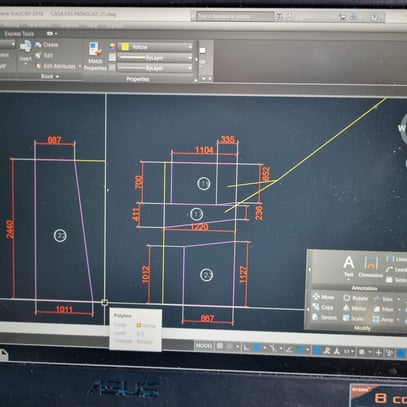Select the Scale tool

tap(354, 318)
